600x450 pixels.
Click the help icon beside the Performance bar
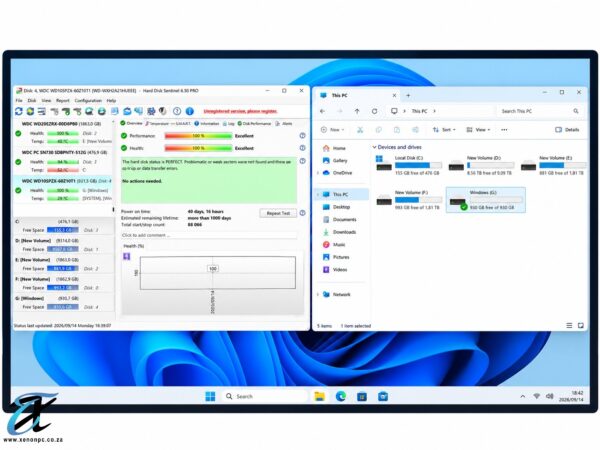(302, 136)
